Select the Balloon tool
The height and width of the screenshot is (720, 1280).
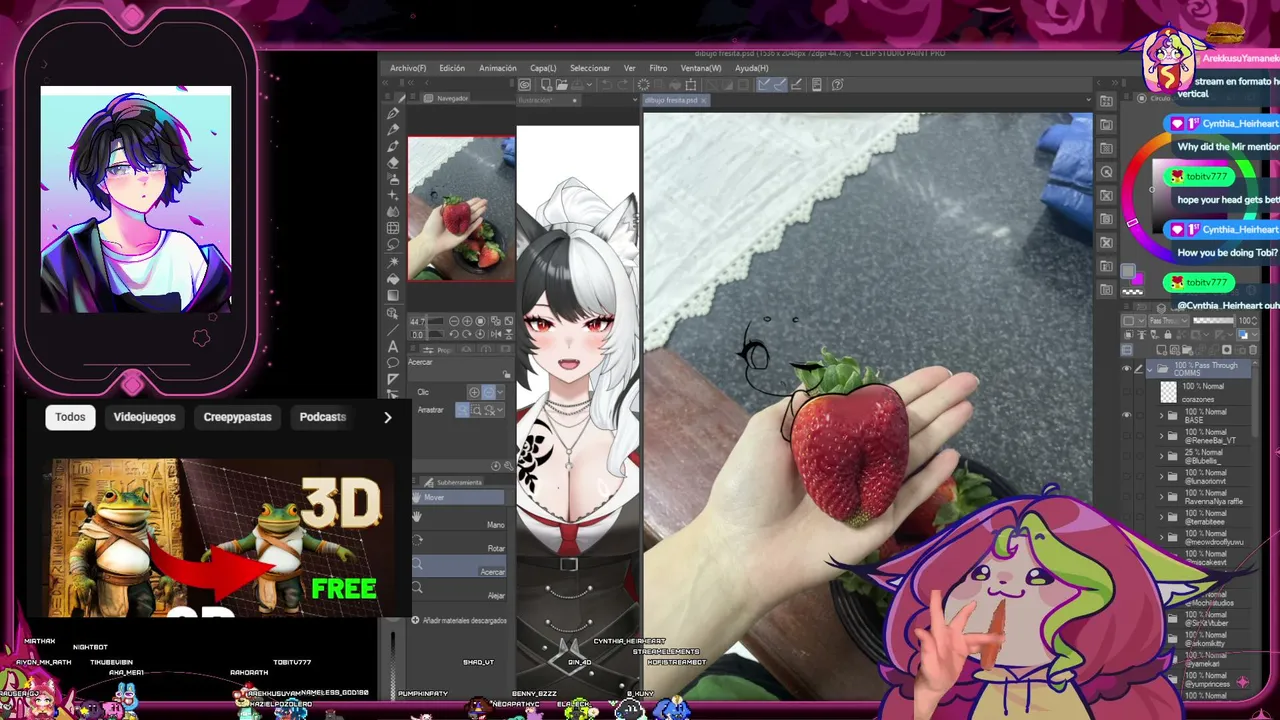tap(393, 363)
